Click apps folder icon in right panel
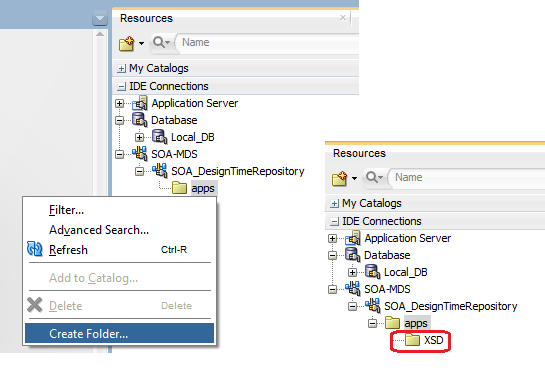This screenshot has width=545, height=387. click(392, 323)
